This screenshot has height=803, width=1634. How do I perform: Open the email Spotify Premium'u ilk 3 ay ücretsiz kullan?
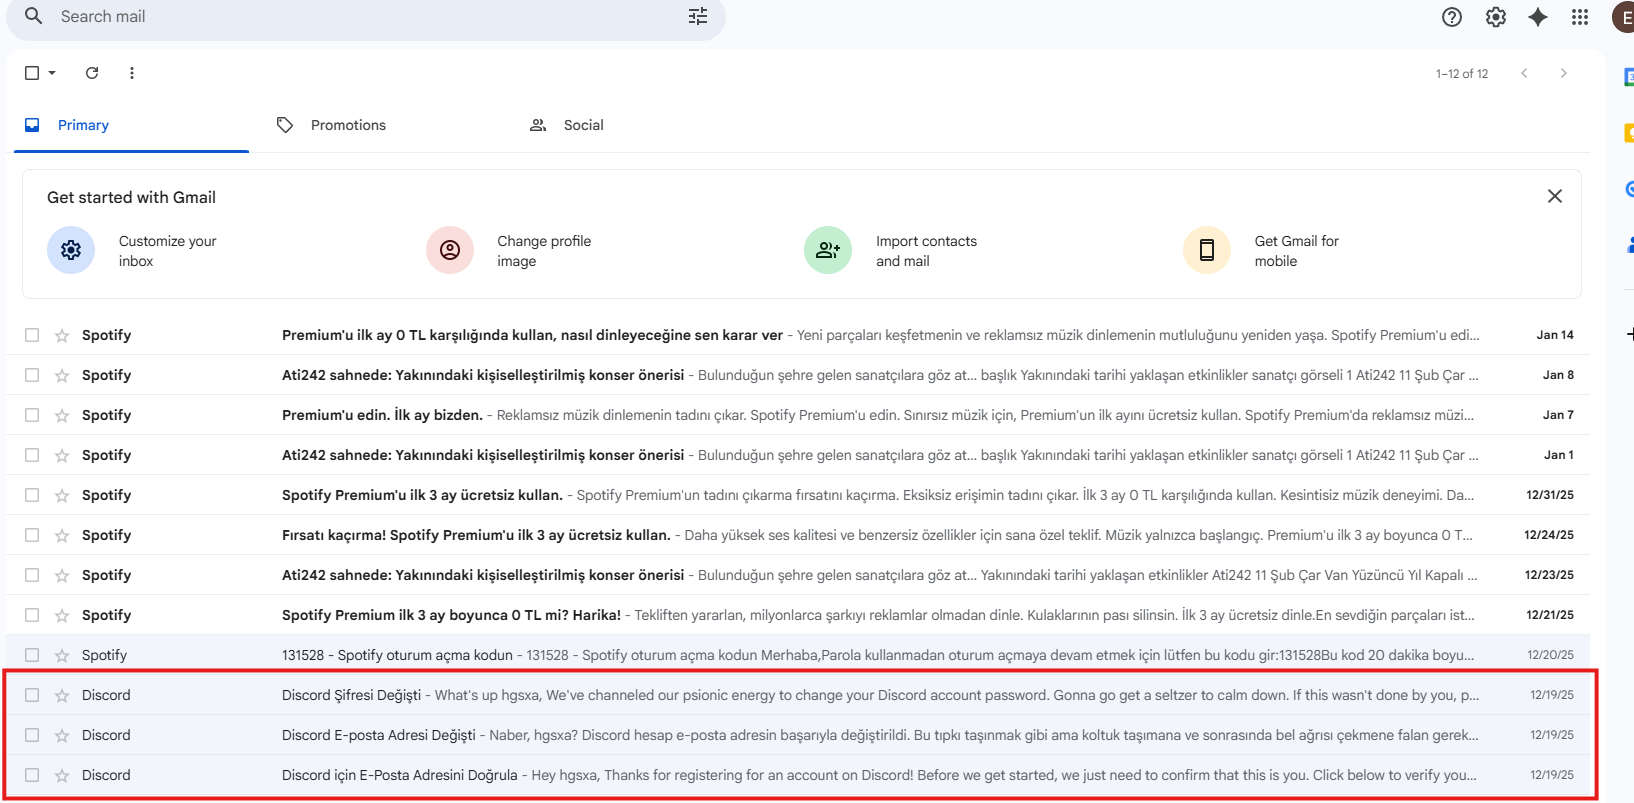(x=798, y=495)
